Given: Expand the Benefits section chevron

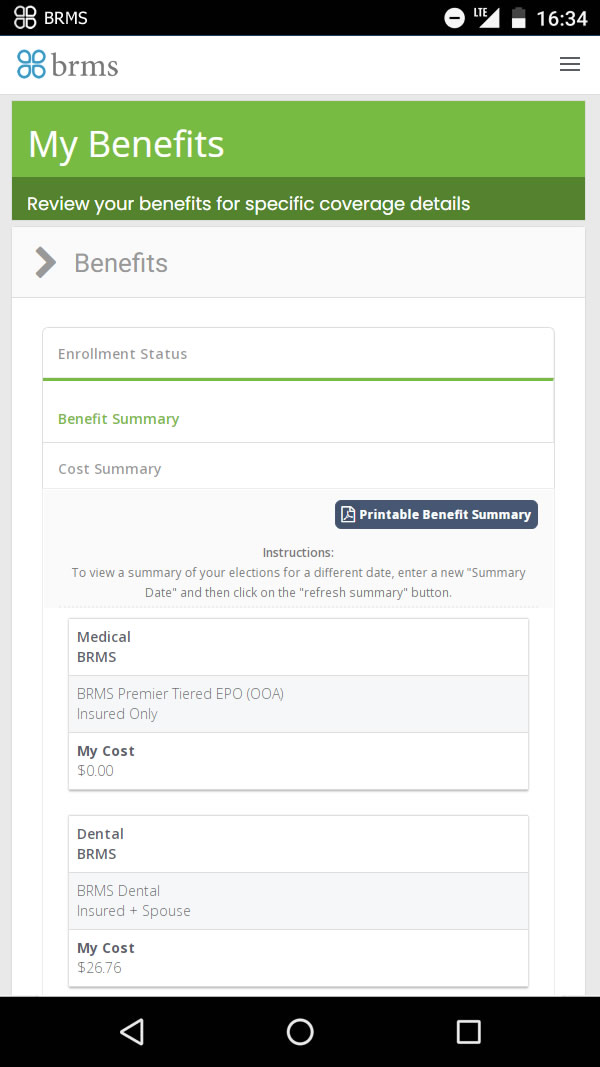Looking at the screenshot, I should point(45,263).
